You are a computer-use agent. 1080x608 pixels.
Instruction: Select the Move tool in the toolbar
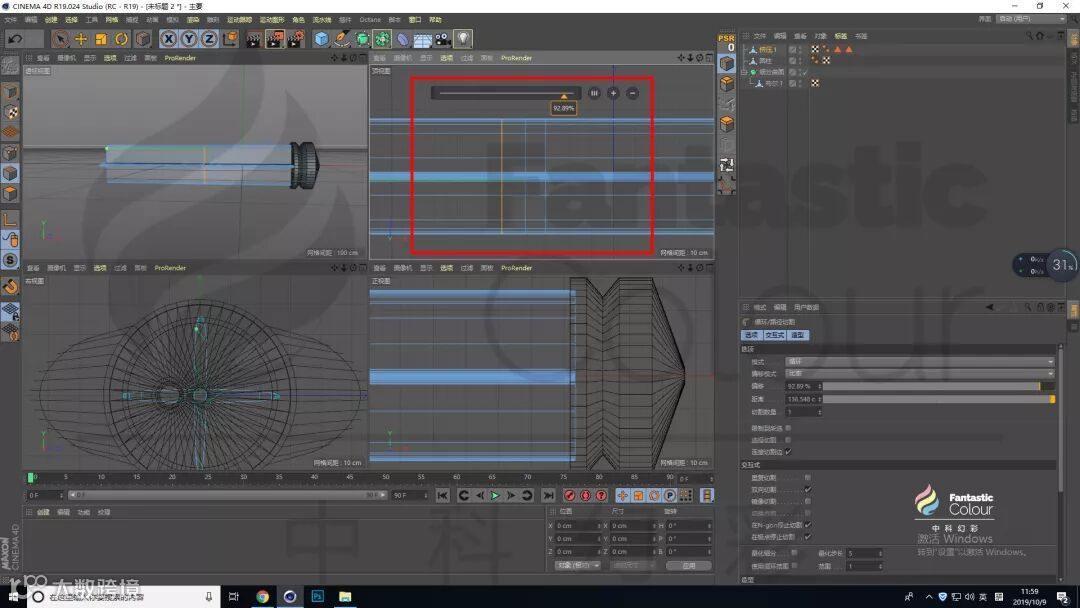[x=81, y=39]
